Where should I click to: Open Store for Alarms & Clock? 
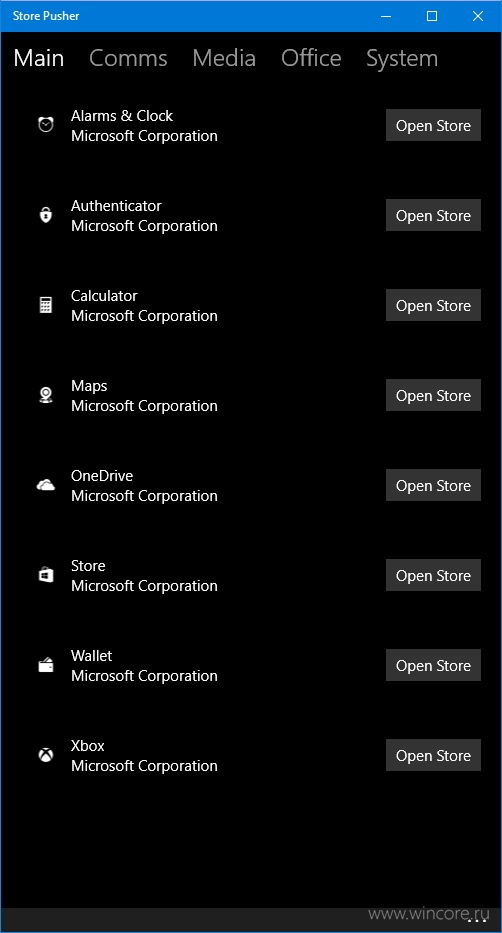pos(433,125)
